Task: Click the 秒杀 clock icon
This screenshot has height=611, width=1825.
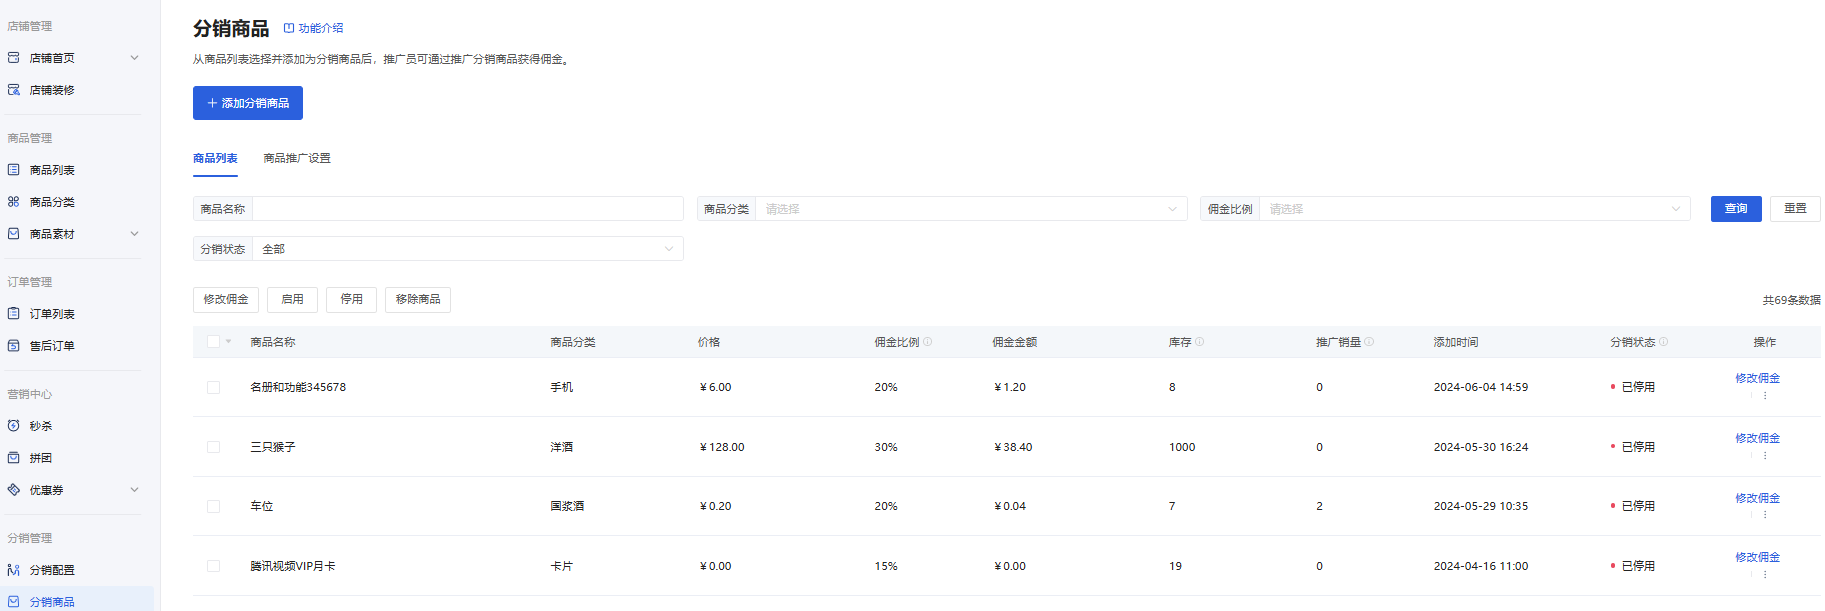Action: click(x=14, y=426)
